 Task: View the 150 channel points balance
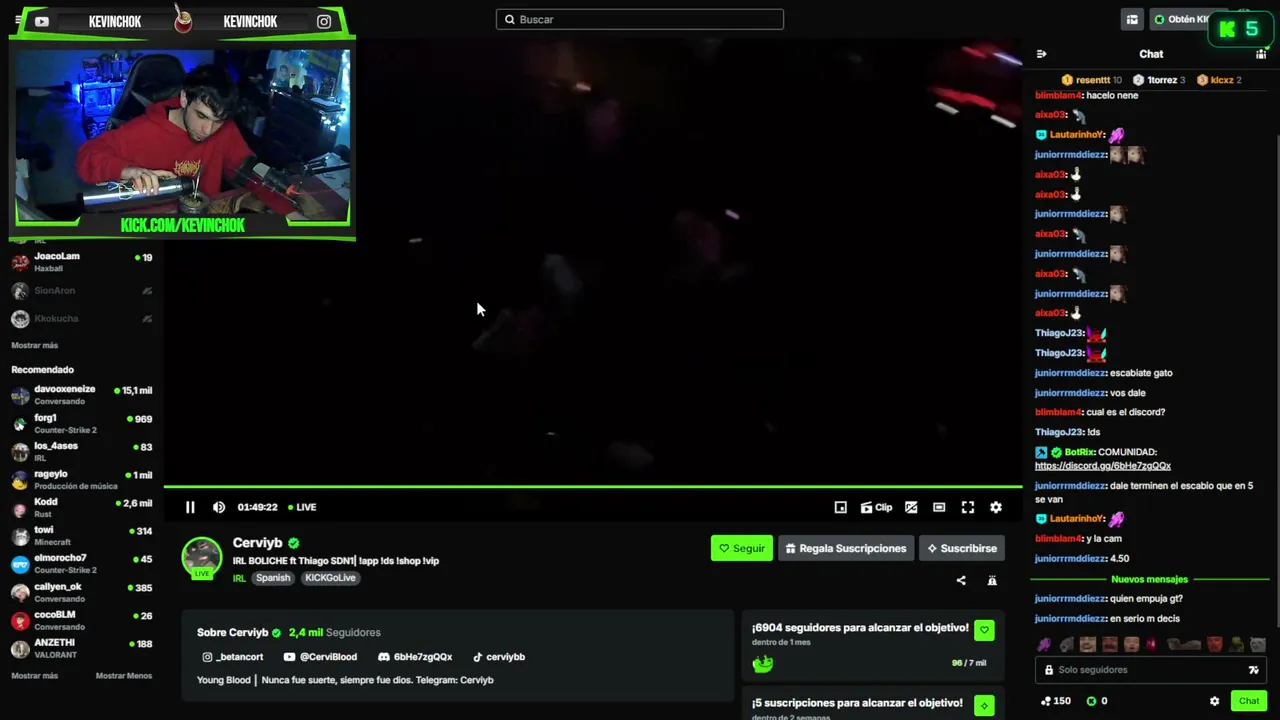click(x=1056, y=701)
